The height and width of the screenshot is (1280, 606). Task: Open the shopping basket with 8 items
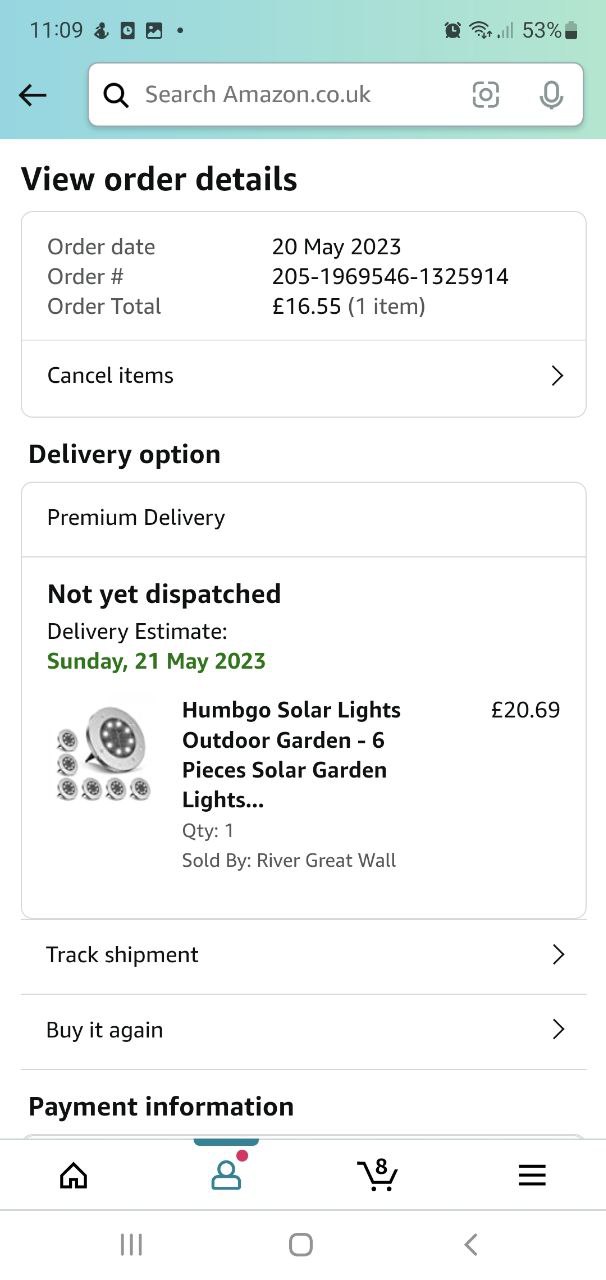click(x=378, y=1176)
